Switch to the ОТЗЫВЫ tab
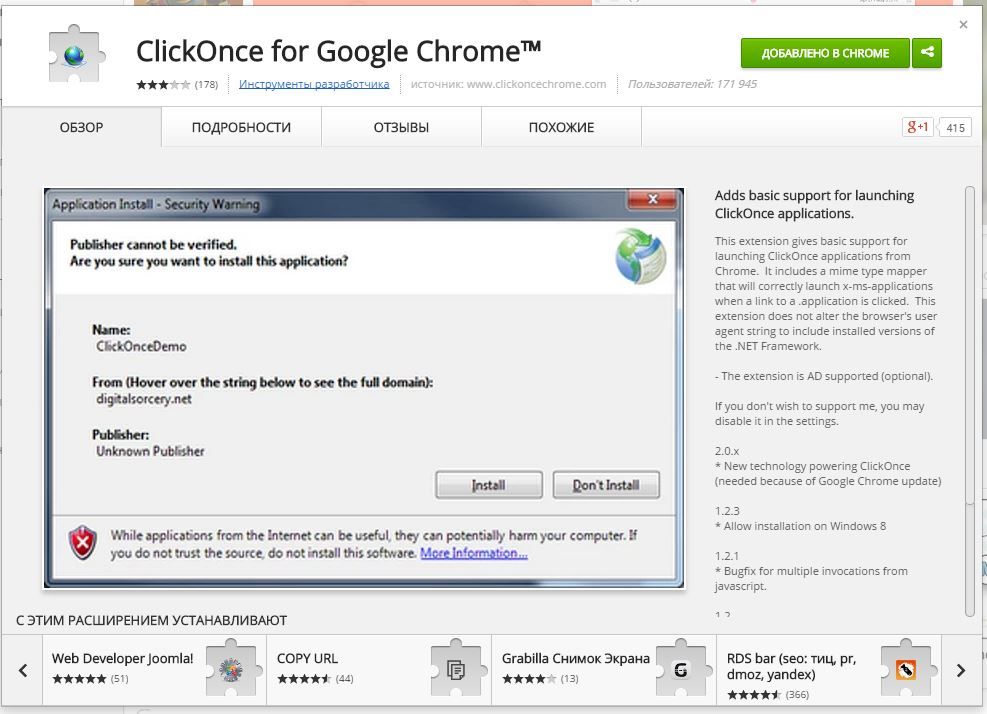This screenshot has width=987, height=714. click(x=401, y=128)
